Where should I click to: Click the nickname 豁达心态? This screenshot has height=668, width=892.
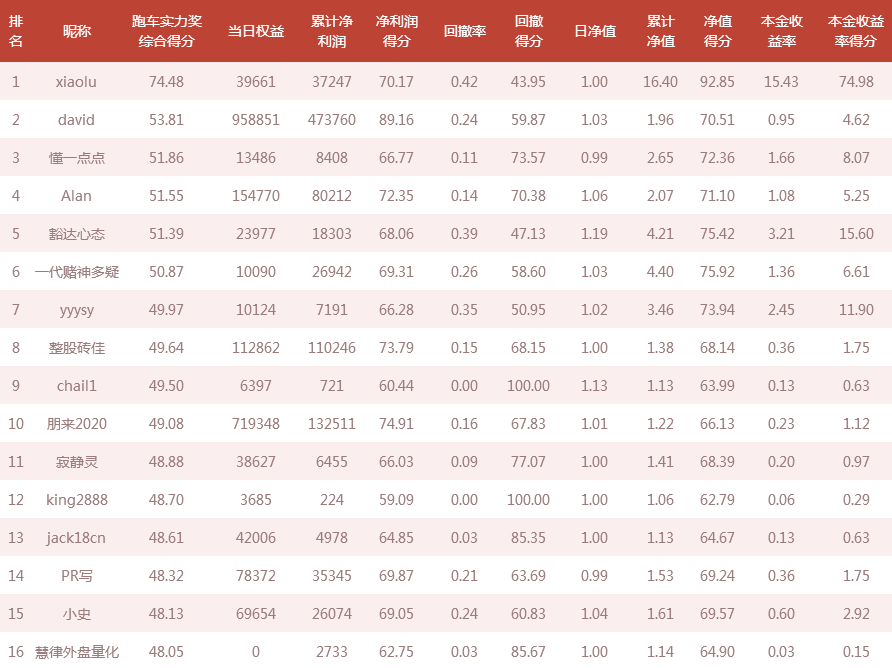76,234
